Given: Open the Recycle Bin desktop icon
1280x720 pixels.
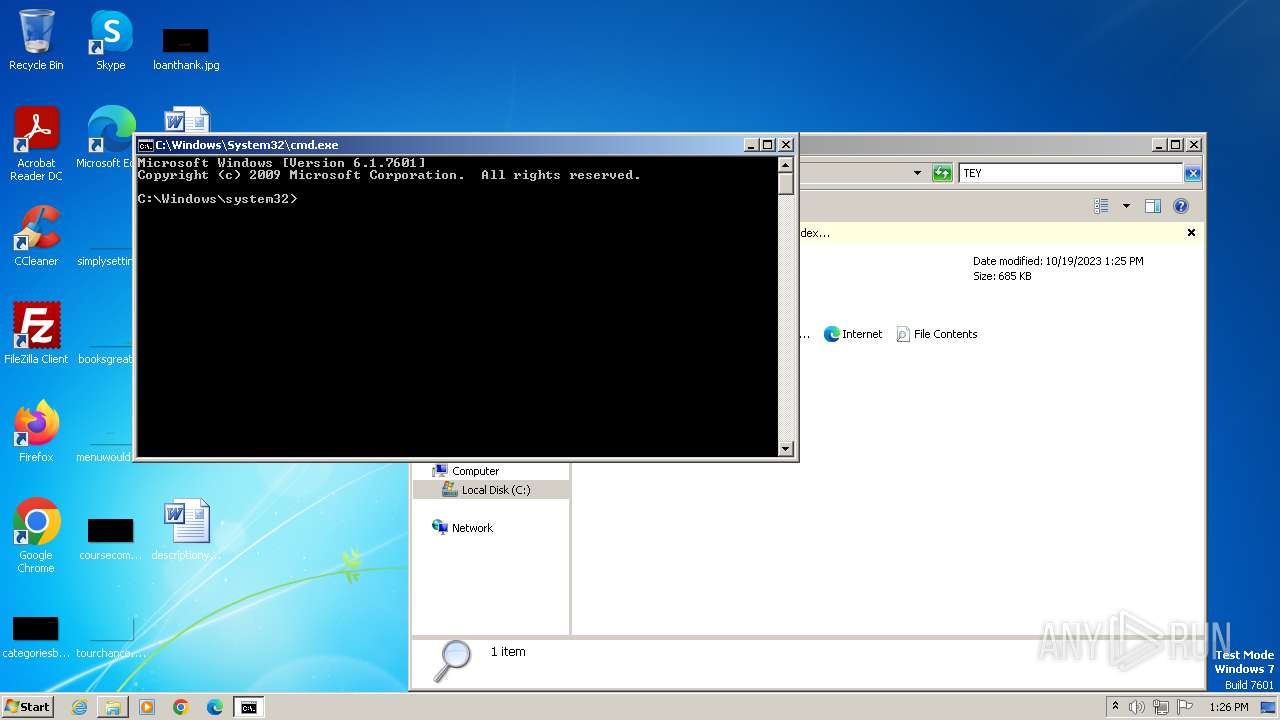Looking at the screenshot, I should pos(36,40).
